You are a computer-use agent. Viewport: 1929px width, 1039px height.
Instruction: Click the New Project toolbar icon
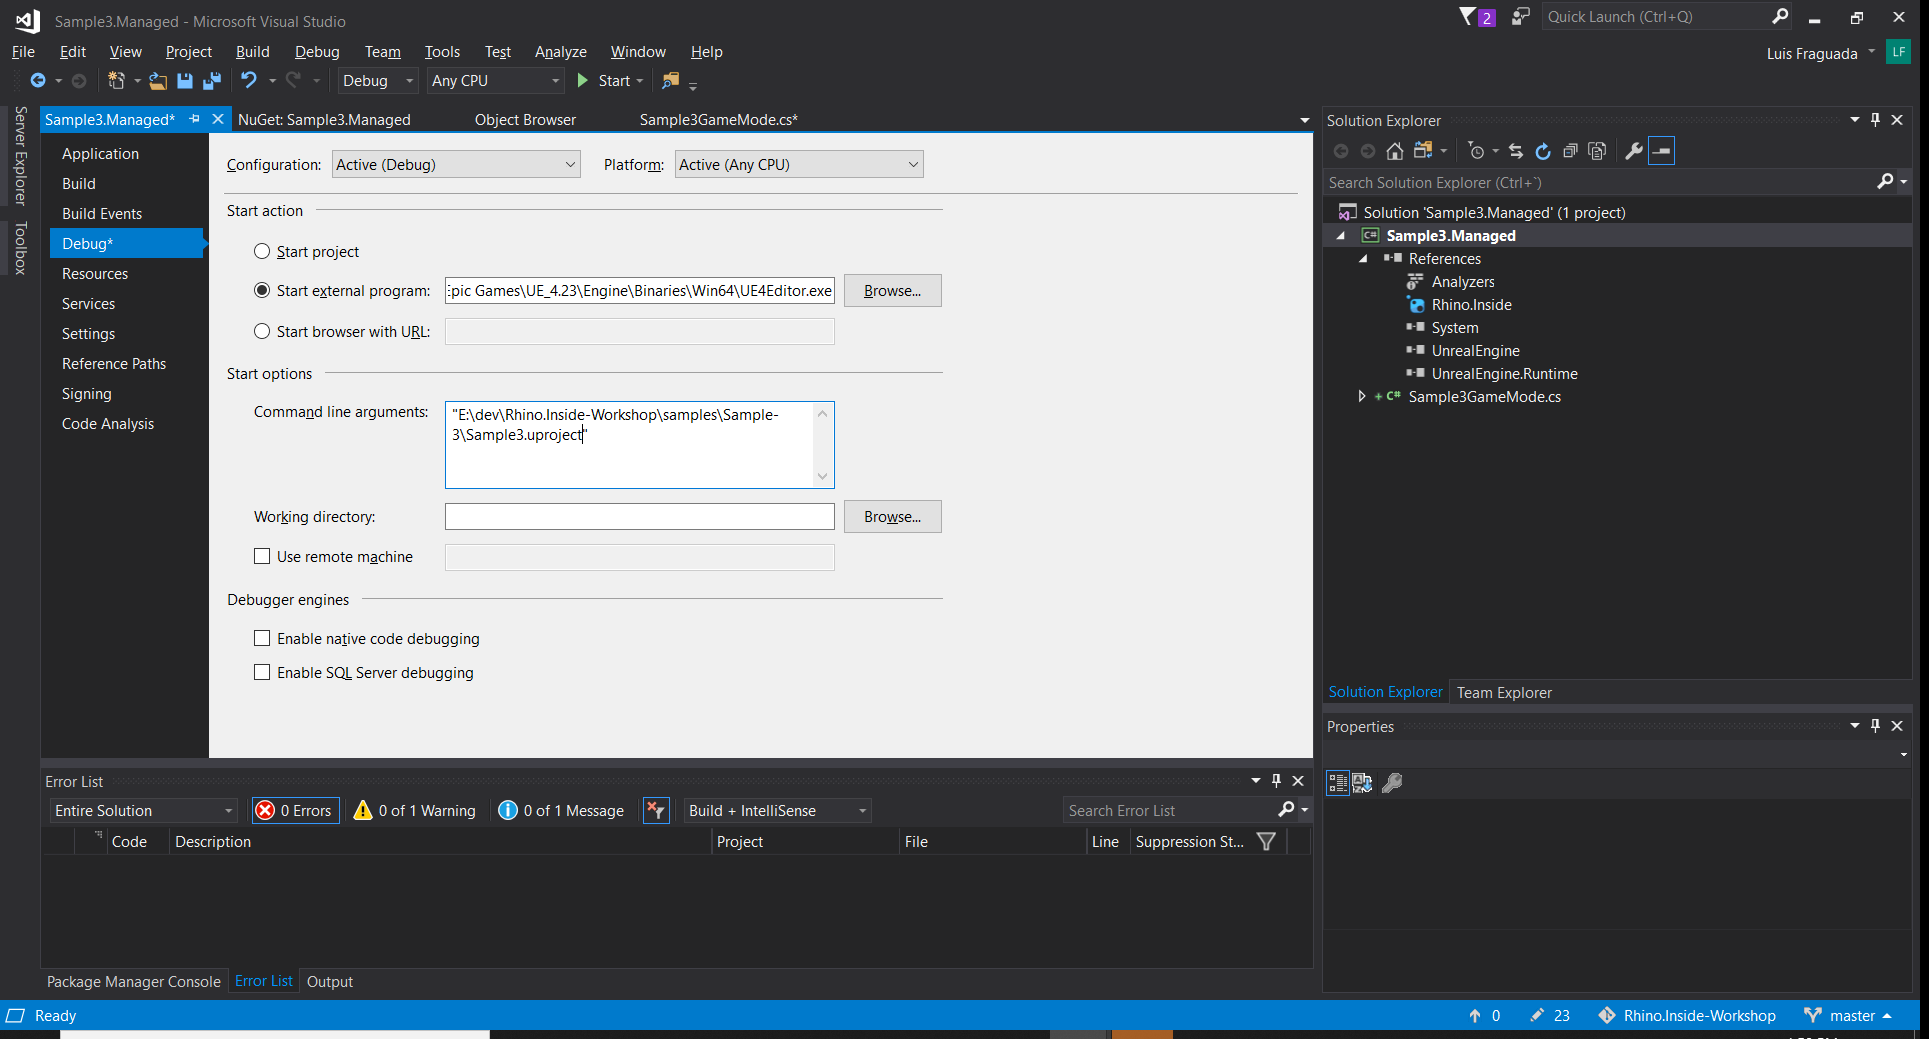pyautogui.click(x=116, y=81)
